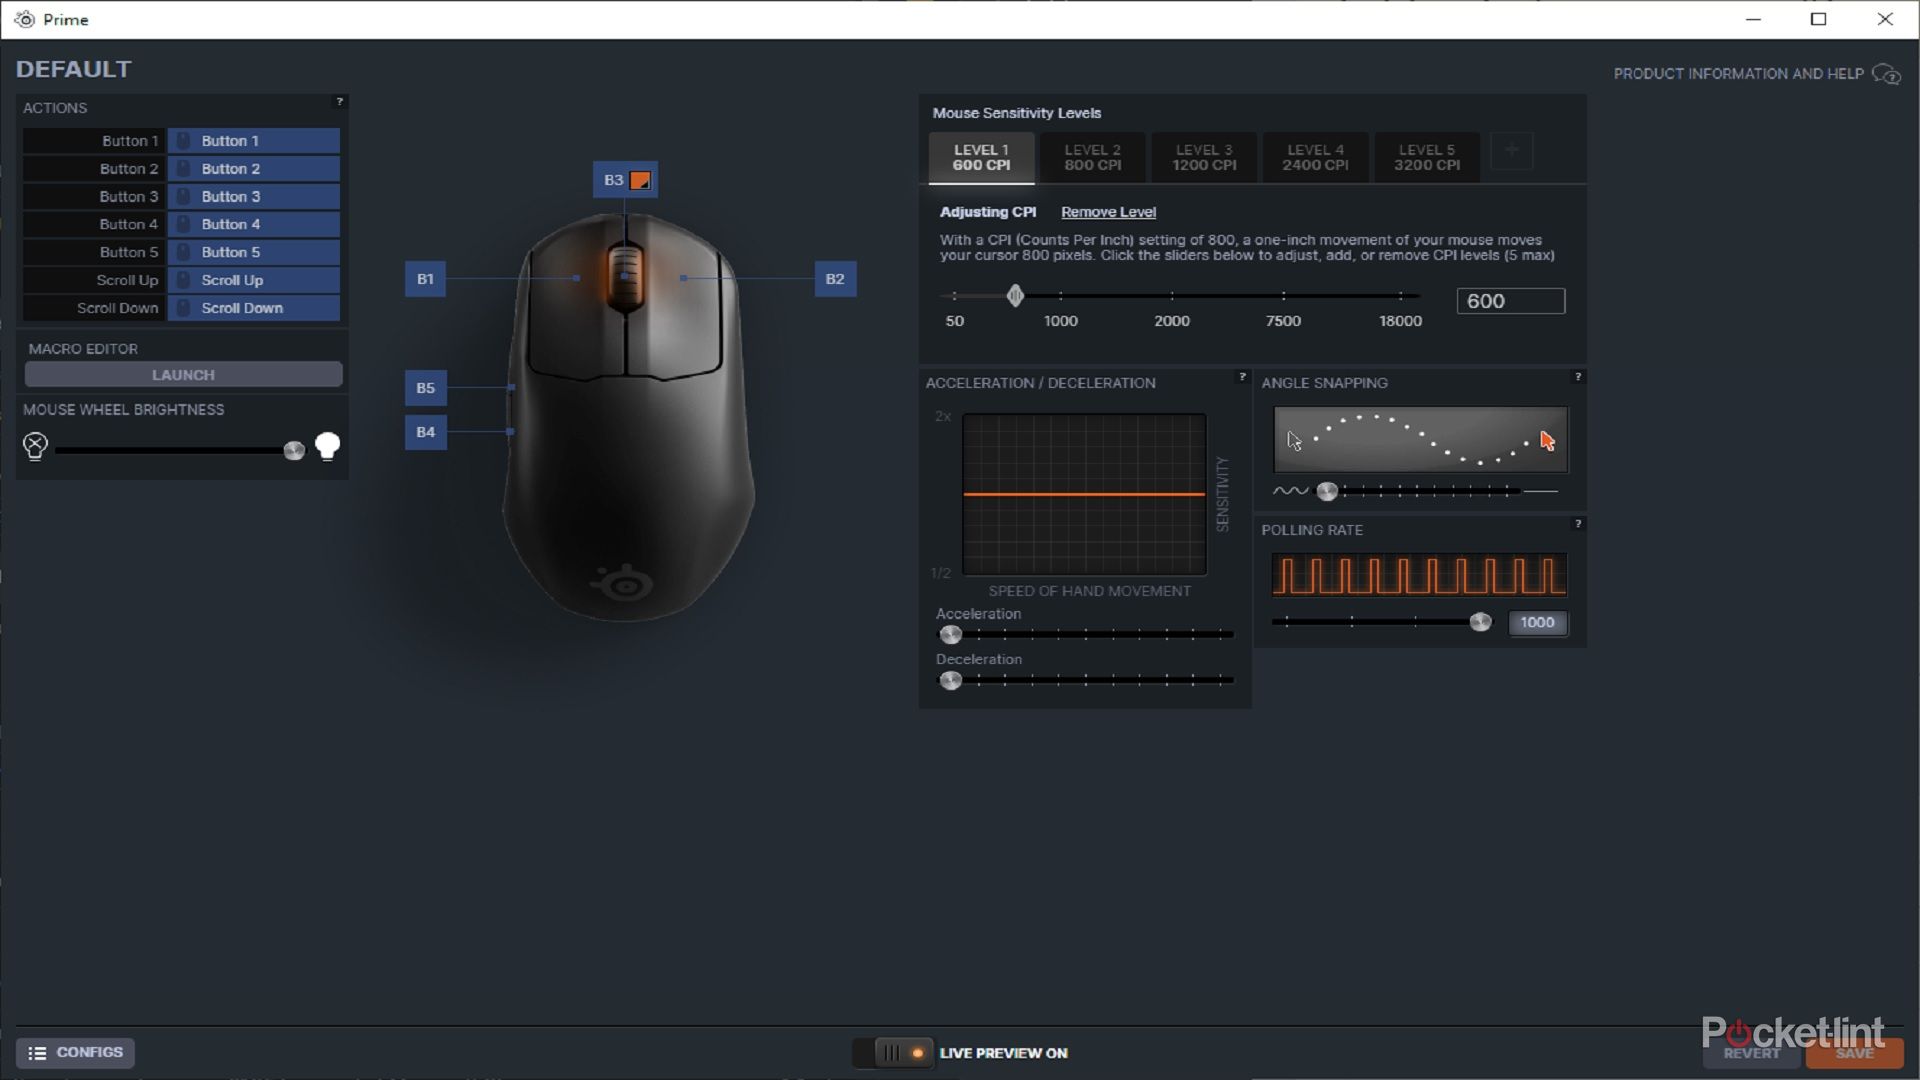Select the Level 5 3200 CPI tab
This screenshot has height=1080, width=1920.
tap(1427, 157)
